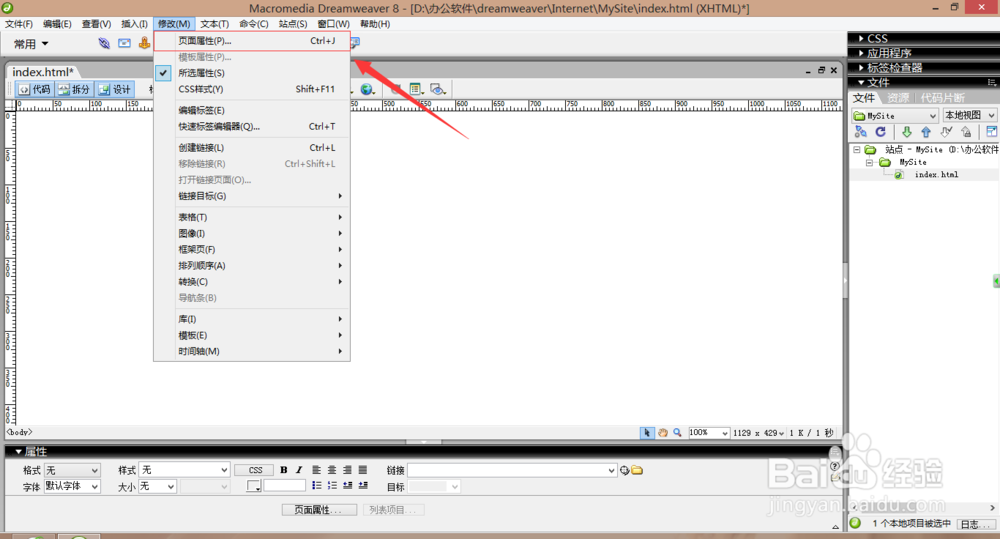The width and height of the screenshot is (1000, 539).
Task: Switch to Design view (设计)
Action: click(x=115, y=89)
